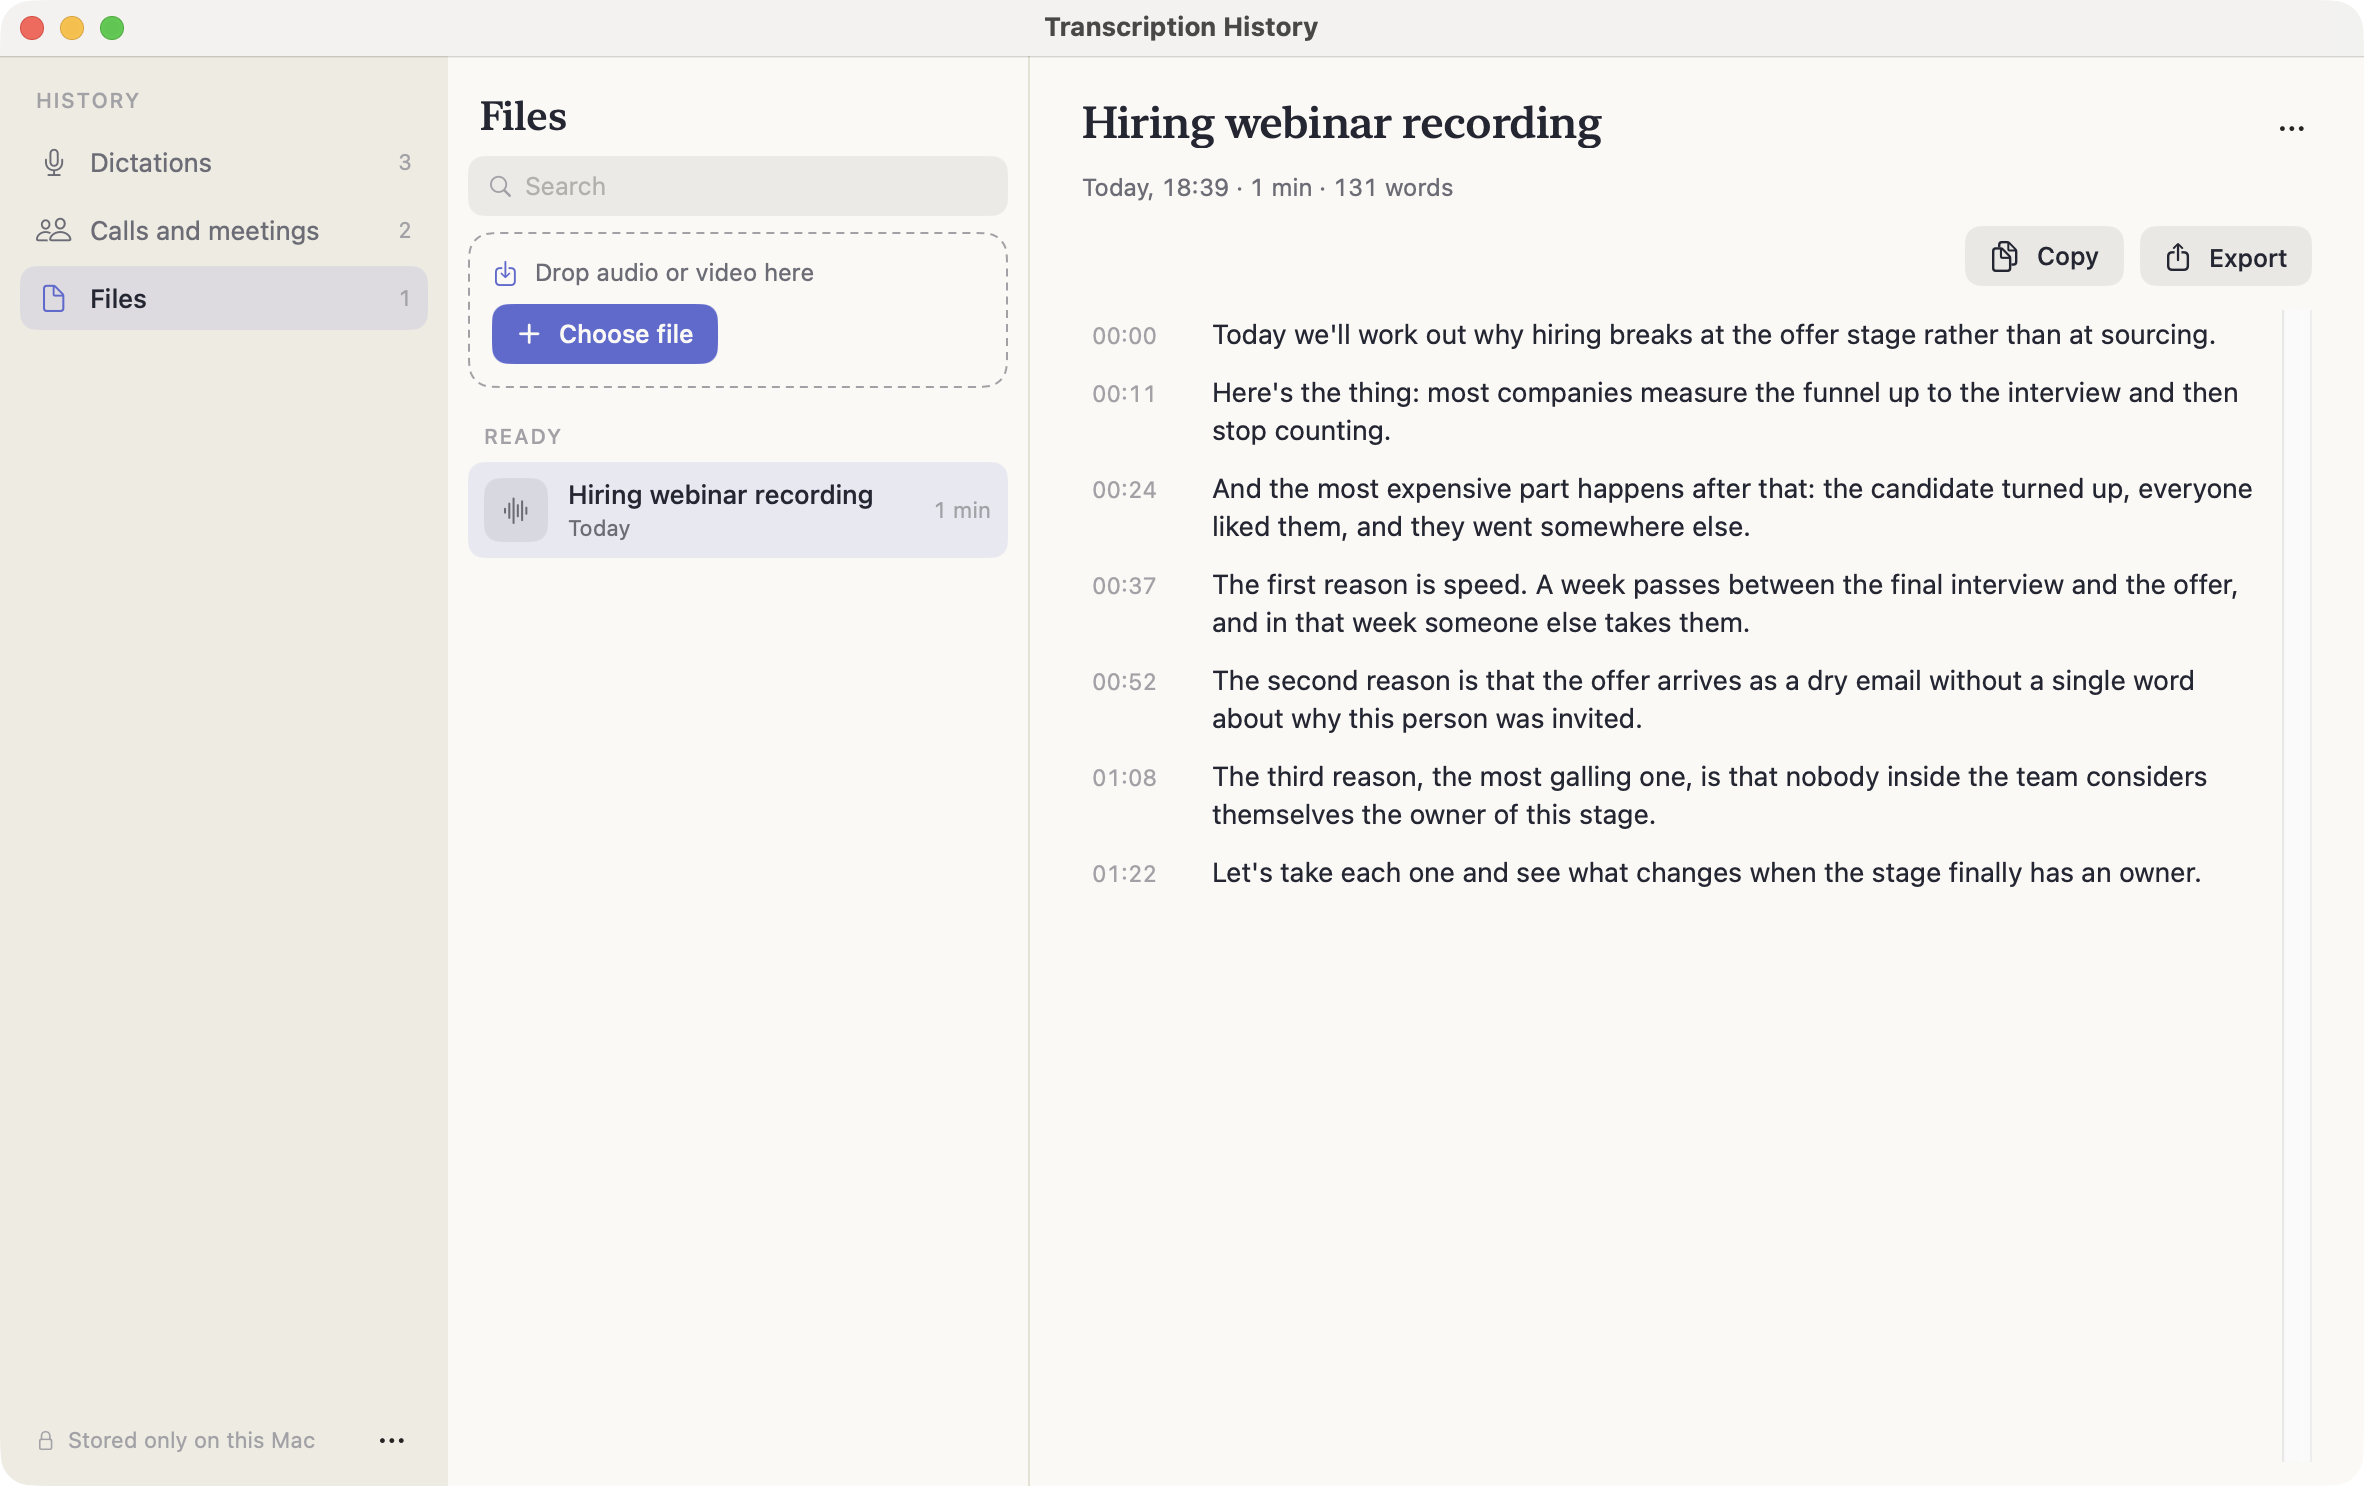Click 'Drop audio or video here' label
The height and width of the screenshot is (1486, 2364).
pyautogui.click(x=674, y=273)
